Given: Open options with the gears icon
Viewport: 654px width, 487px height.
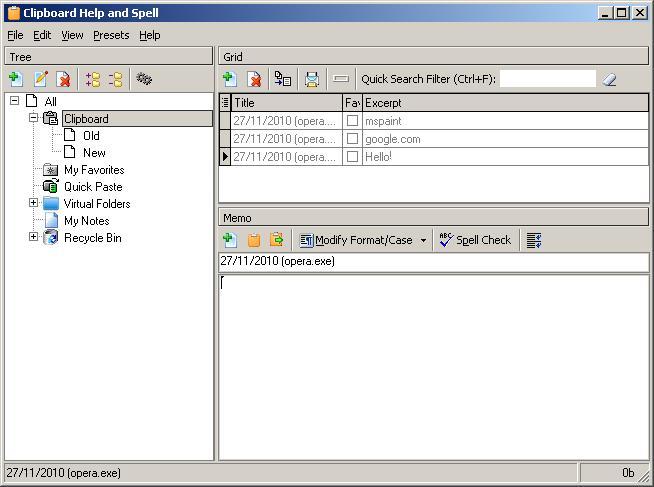Looking at the screenshot, I should [x=144, y=79].
